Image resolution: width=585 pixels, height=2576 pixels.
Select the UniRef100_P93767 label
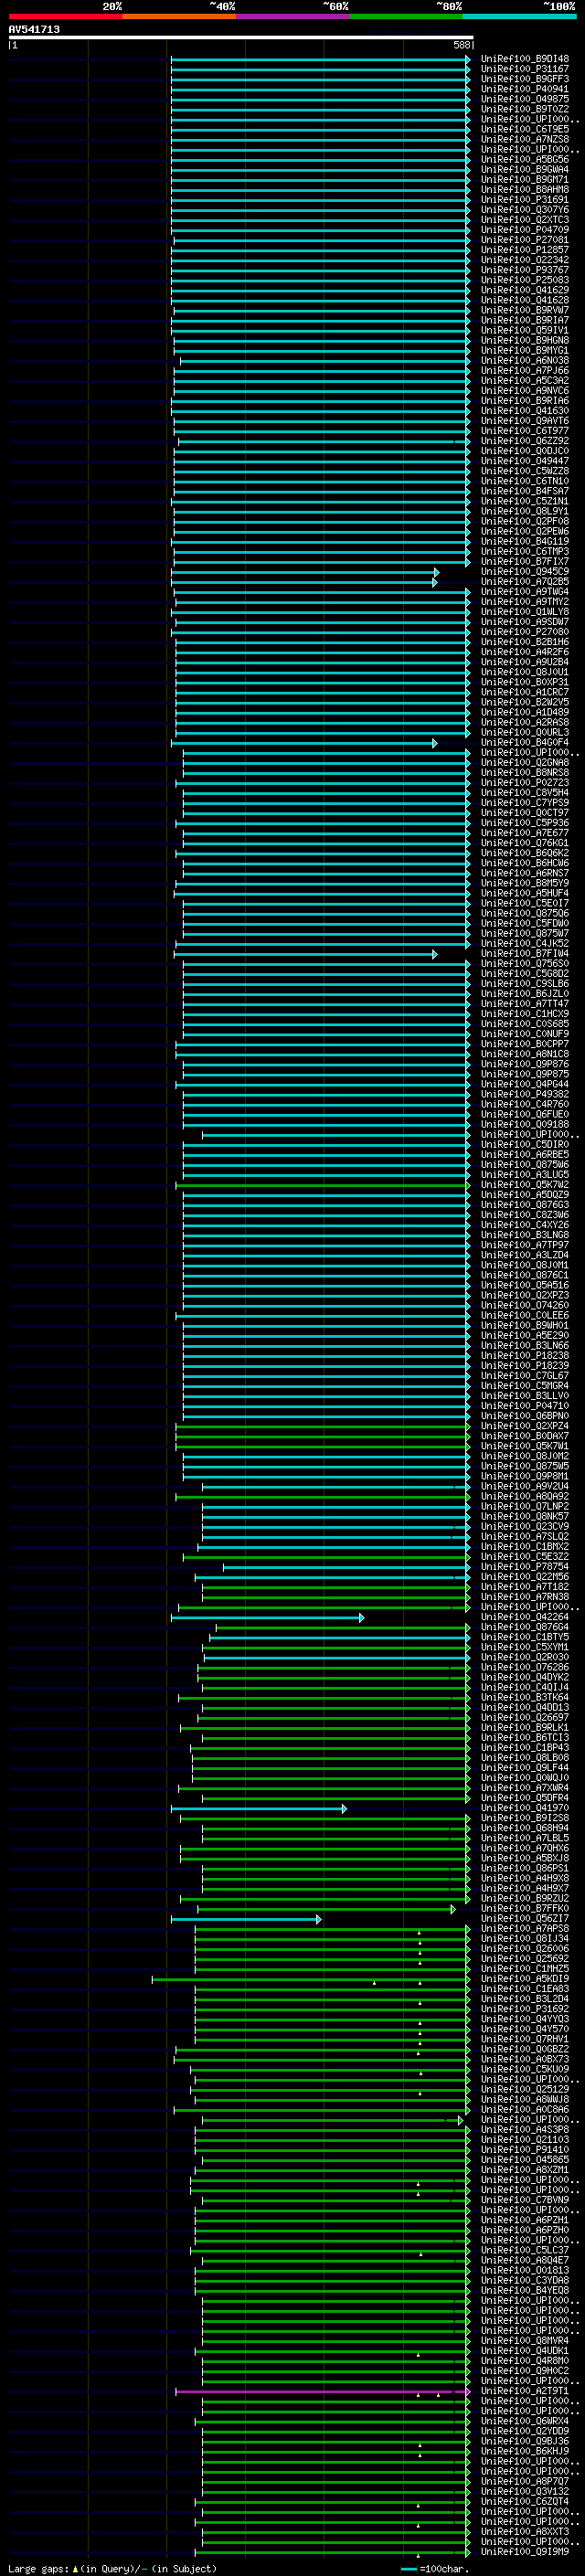[x=524, y=270]
